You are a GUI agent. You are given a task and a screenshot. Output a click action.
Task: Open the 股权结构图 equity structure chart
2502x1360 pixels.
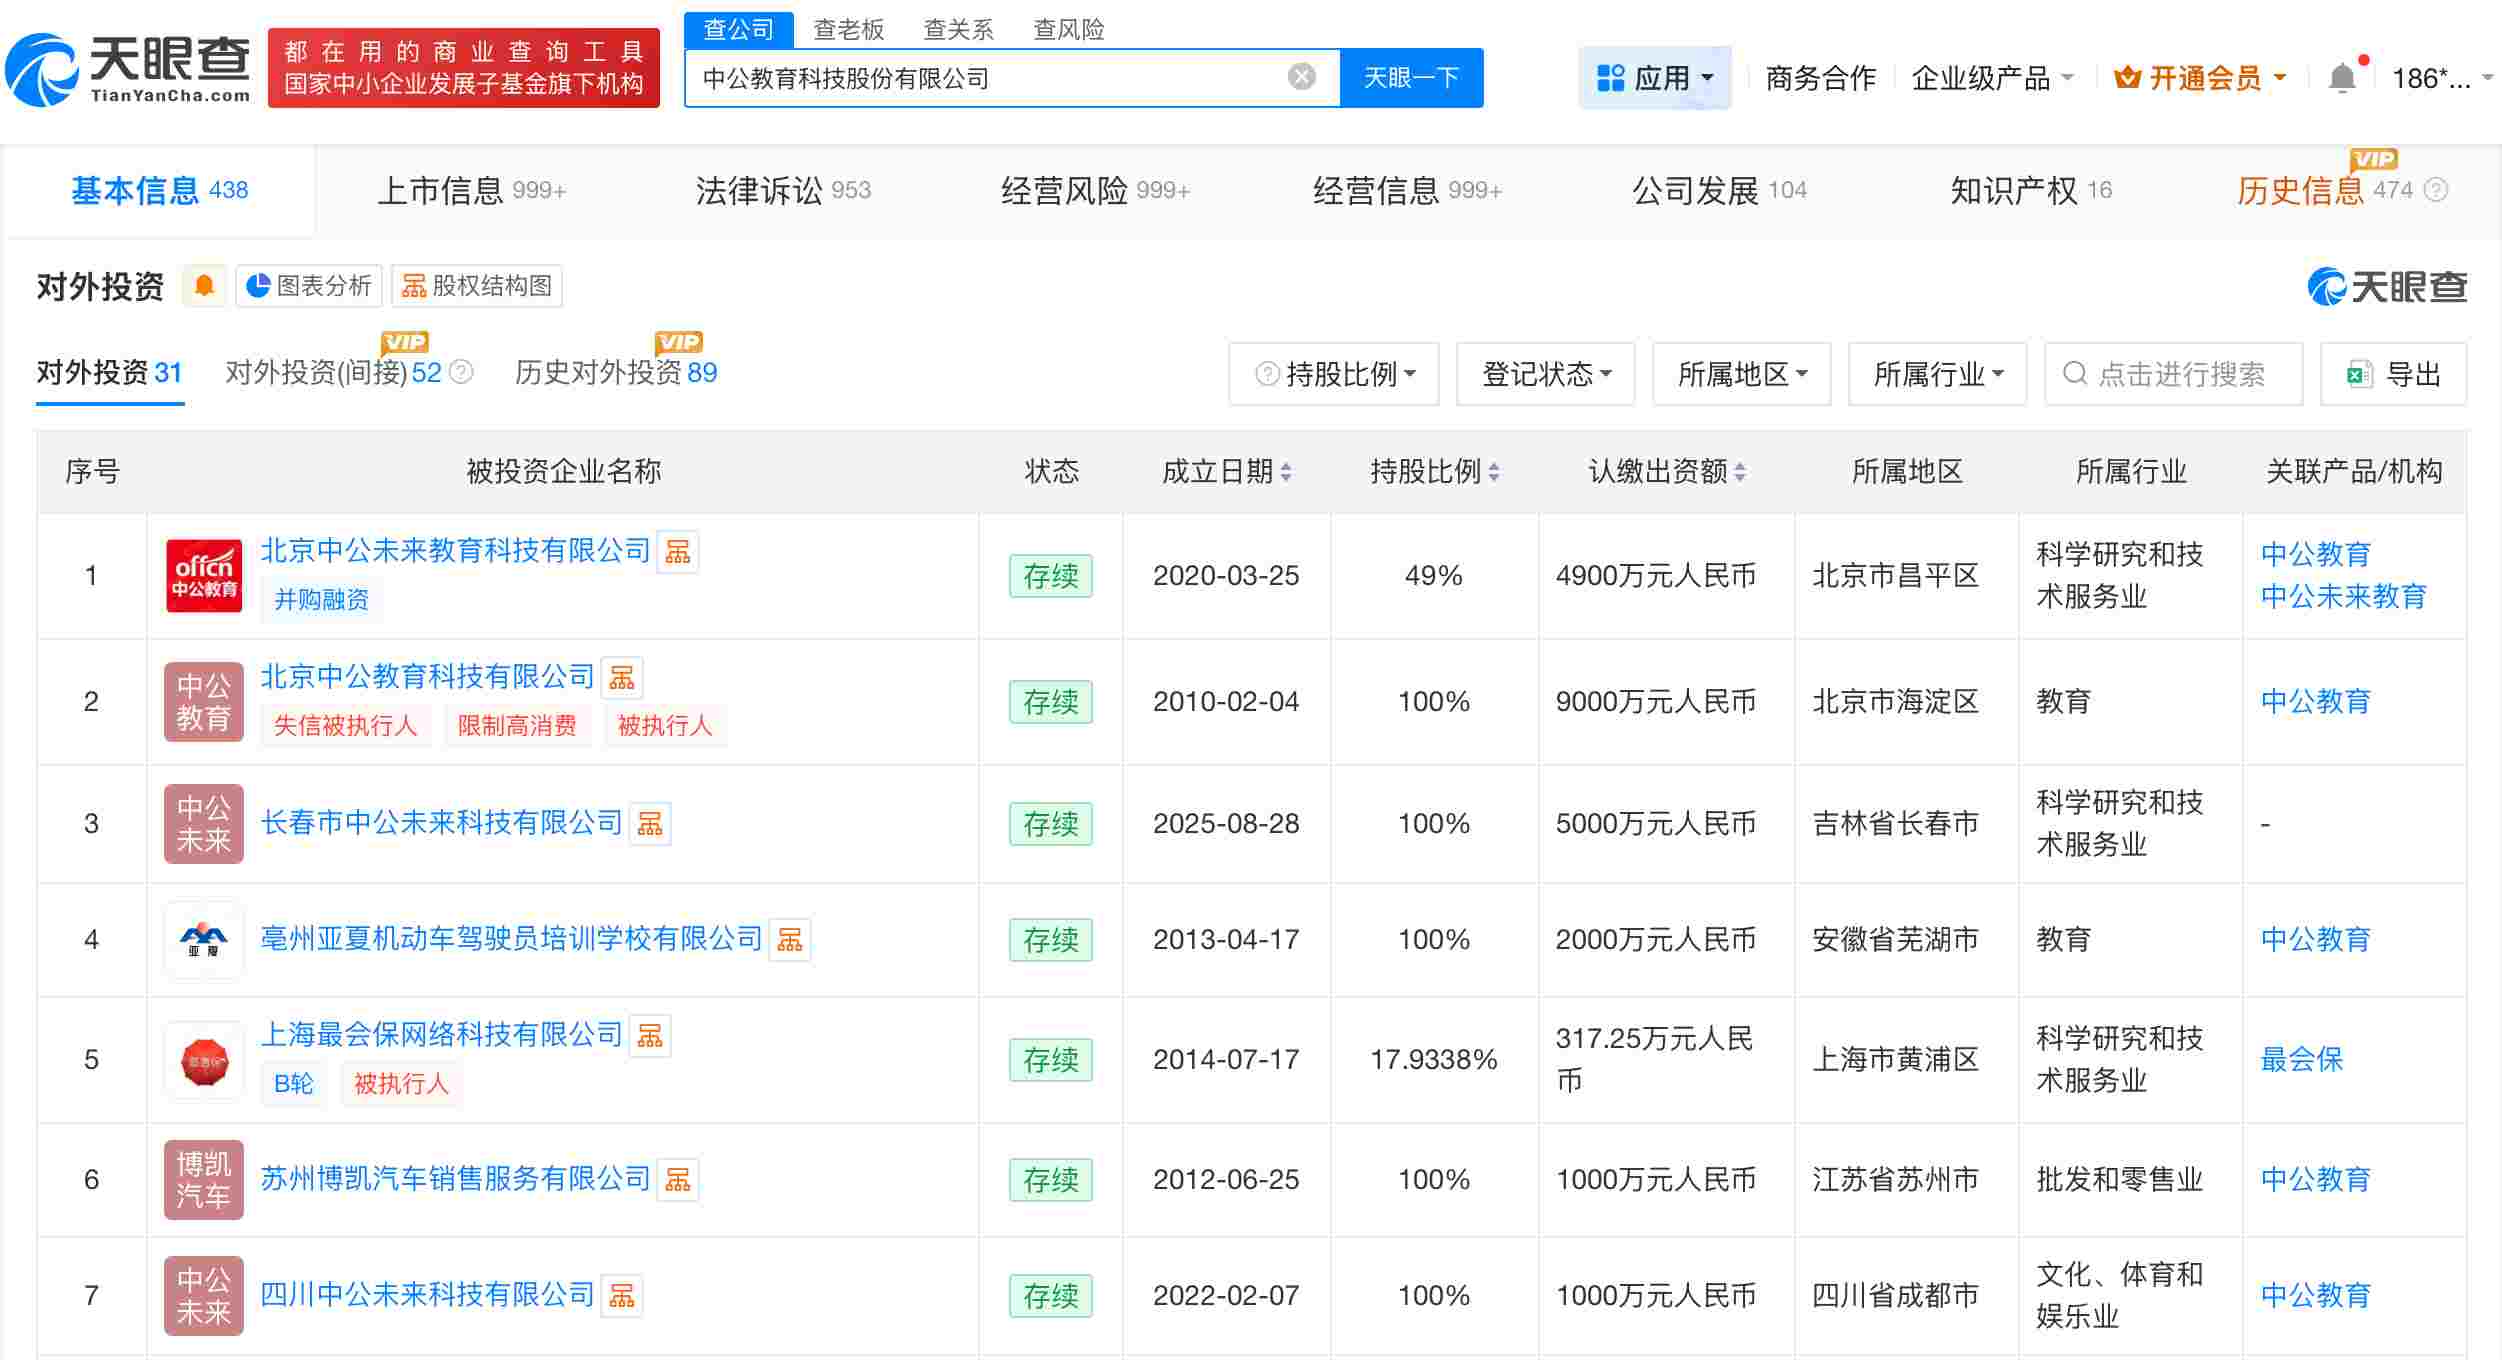[476, 286]
